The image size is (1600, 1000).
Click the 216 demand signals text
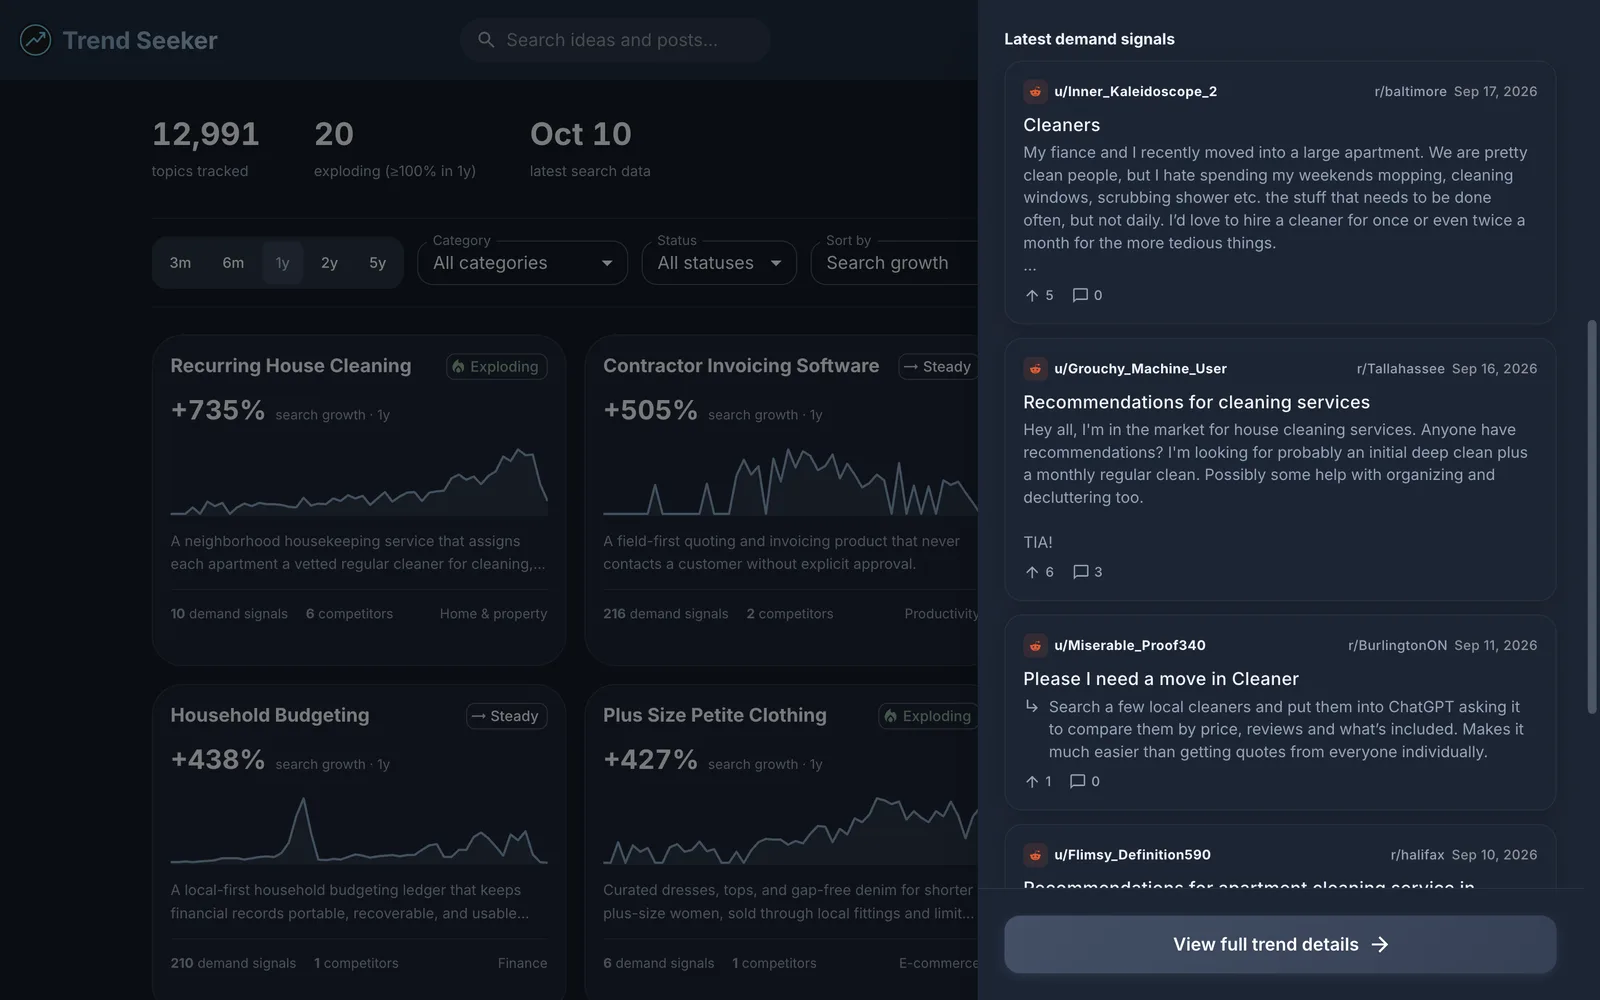click(666, 614)
